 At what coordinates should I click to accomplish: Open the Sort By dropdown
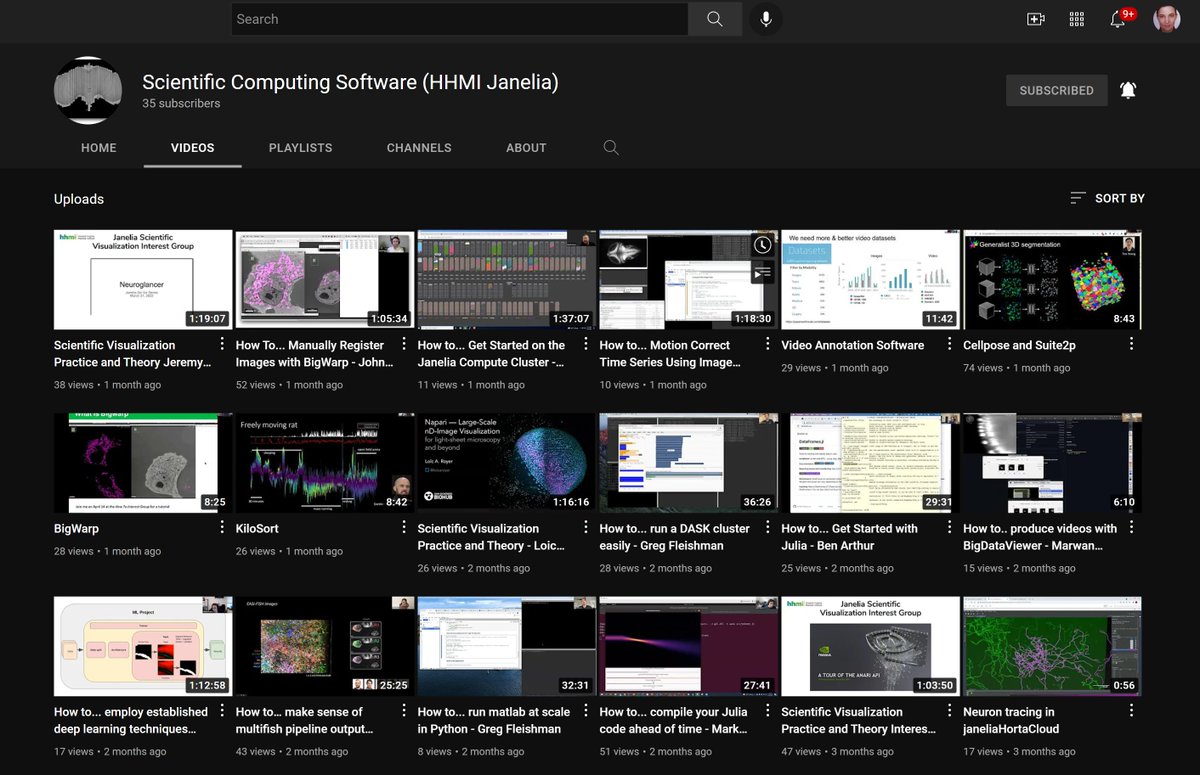(1107, 198)
